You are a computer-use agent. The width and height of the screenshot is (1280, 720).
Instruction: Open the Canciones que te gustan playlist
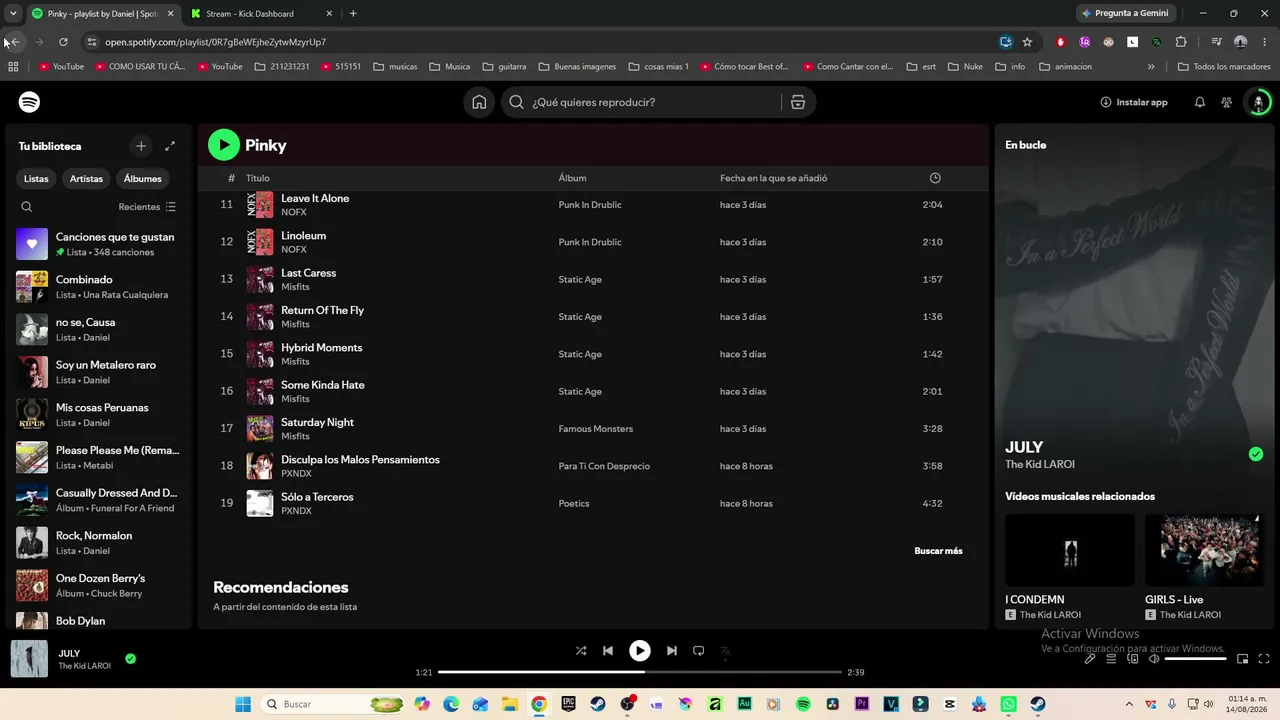point(99,244)
